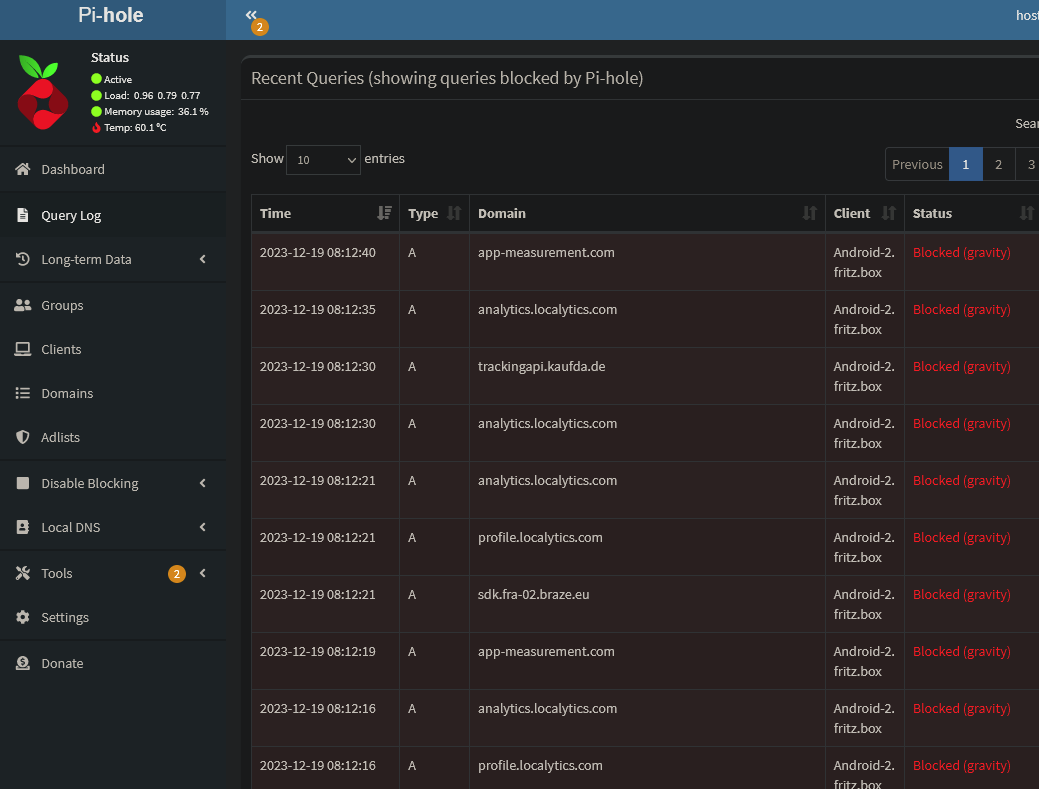This screenshot has height=789, width=1039.
Task: Go to page 1 of results
Action: (965, 164)
